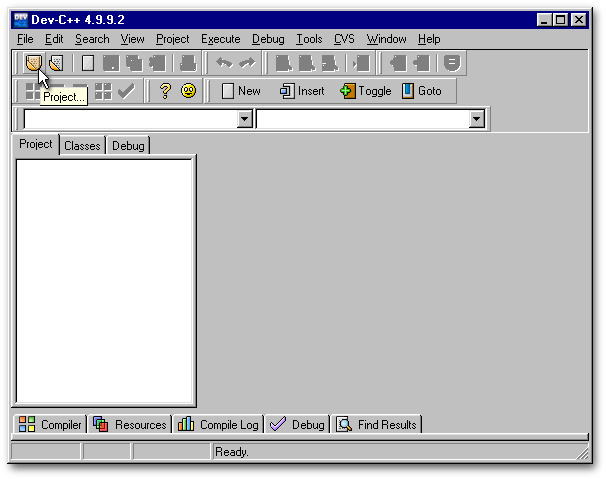Click the yellow smiley About icon
The image size is (606, 479).
[188, 91]
